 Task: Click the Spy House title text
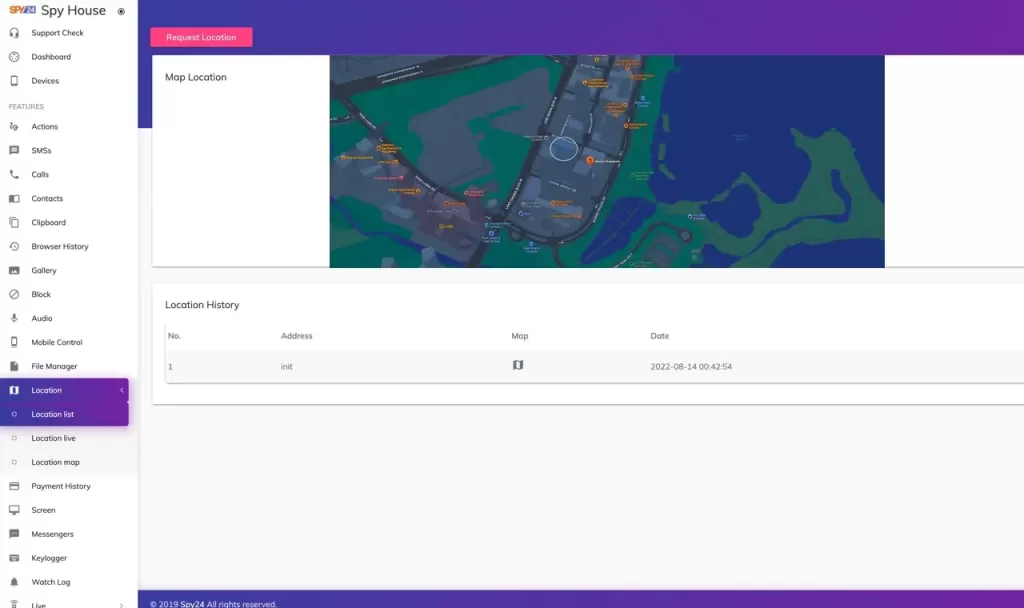pos(73,10)
